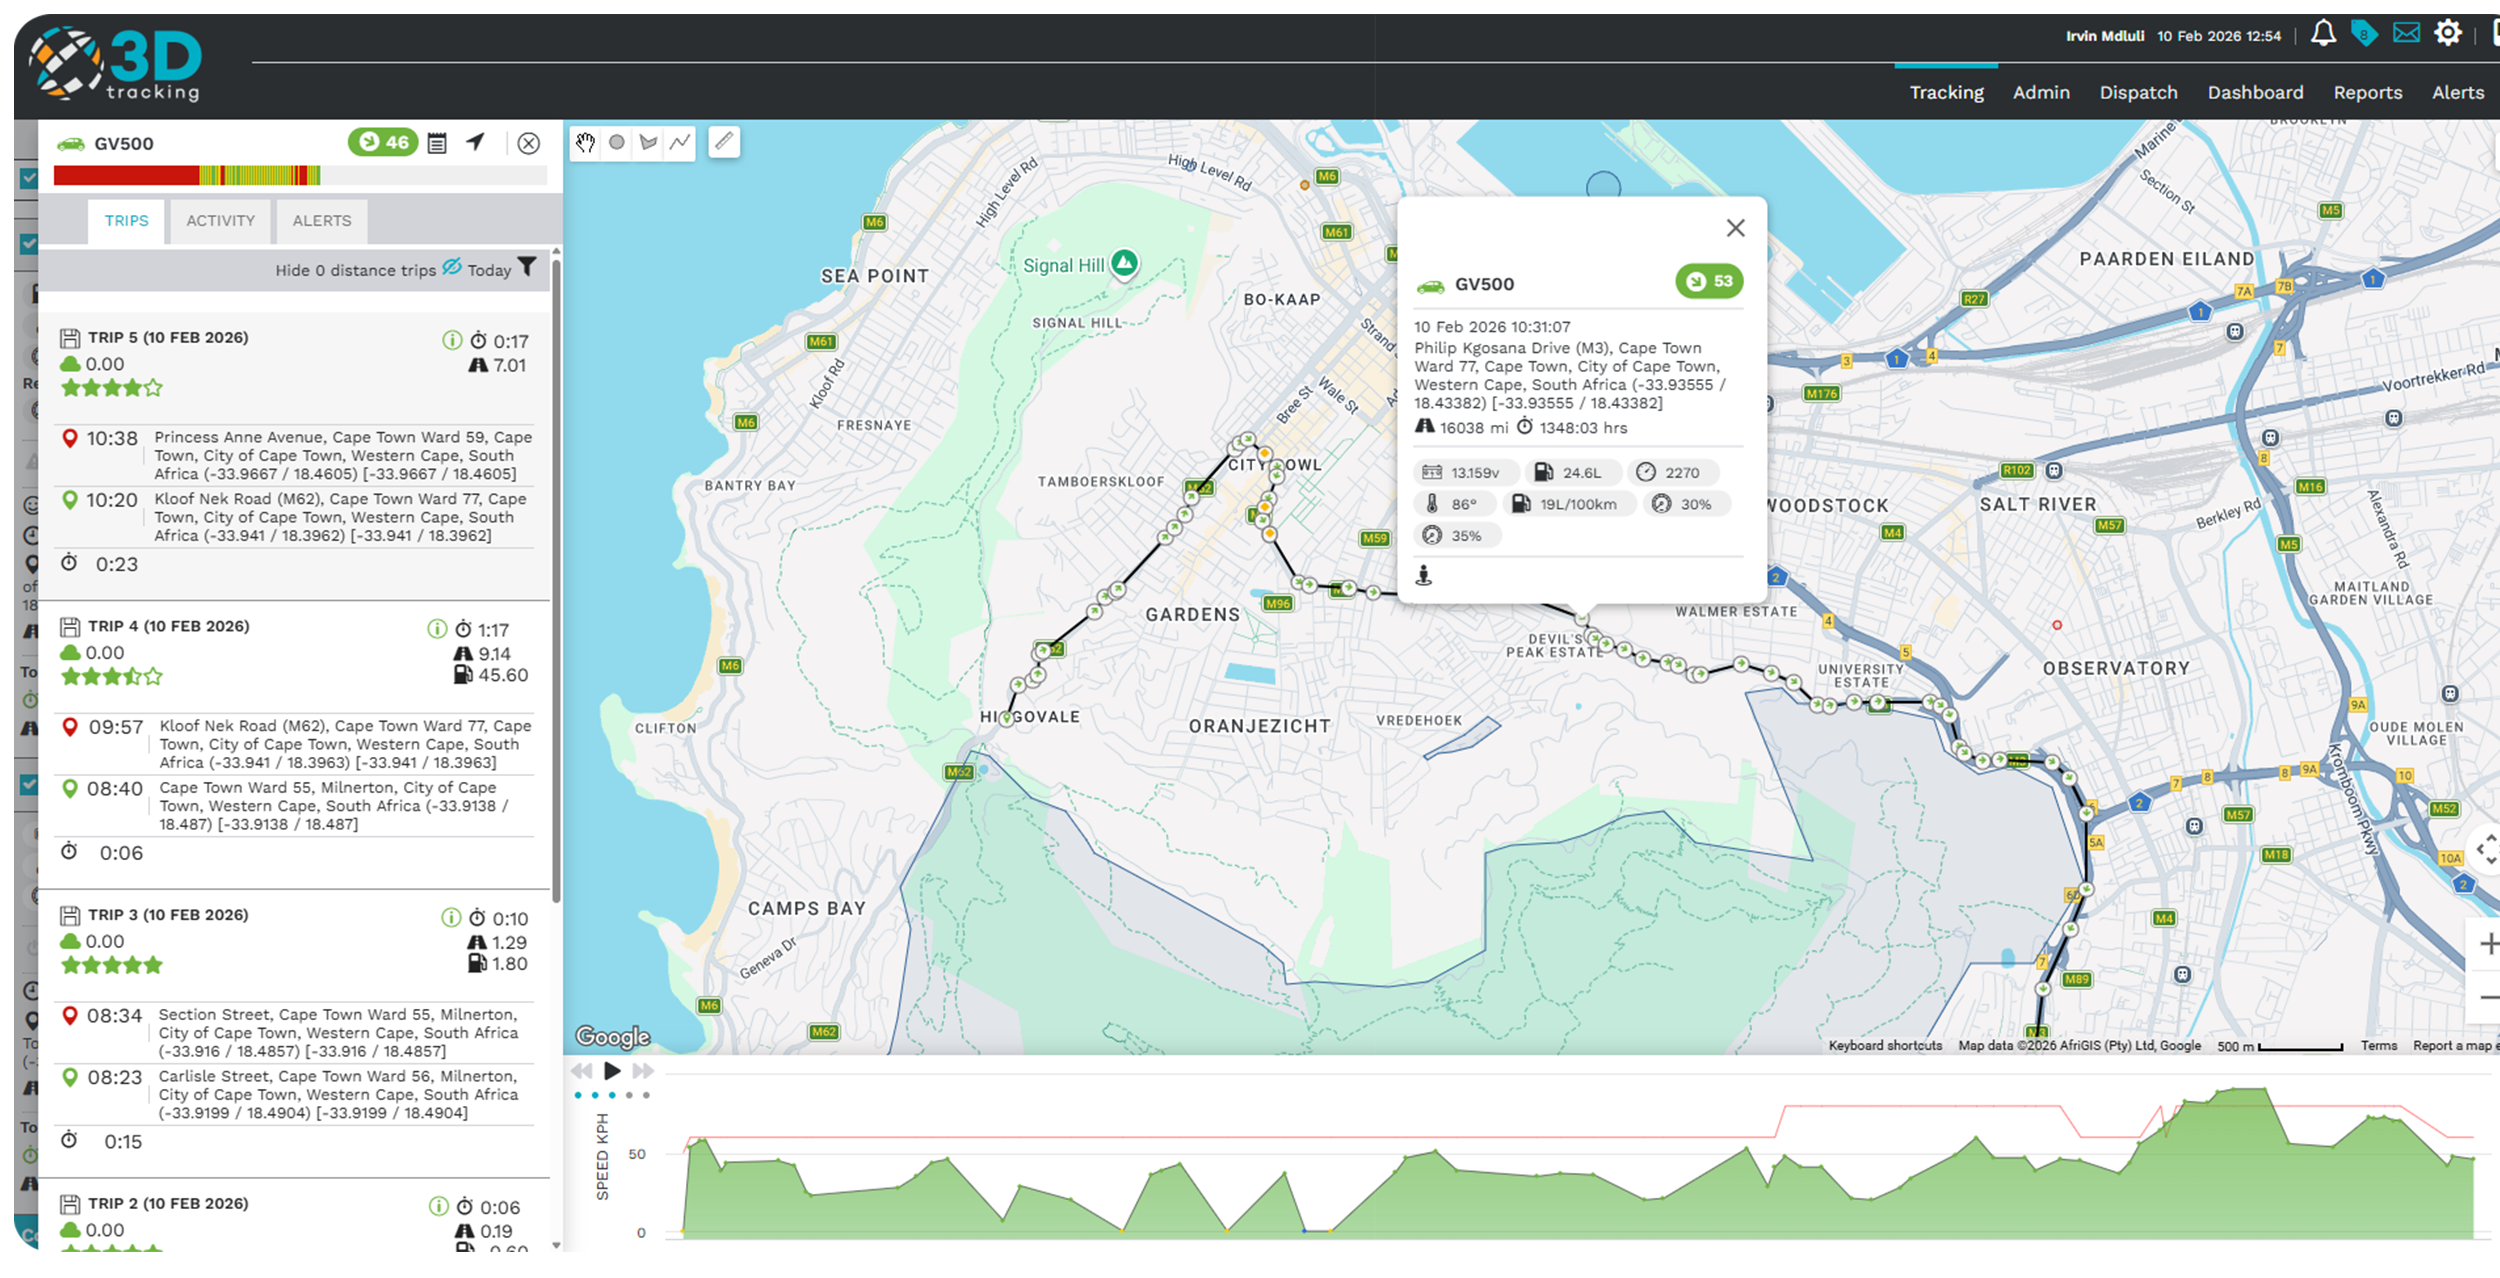Click the green 46 speed badge
Viewport: 2500px width, 1278px height.
(383, 142)
